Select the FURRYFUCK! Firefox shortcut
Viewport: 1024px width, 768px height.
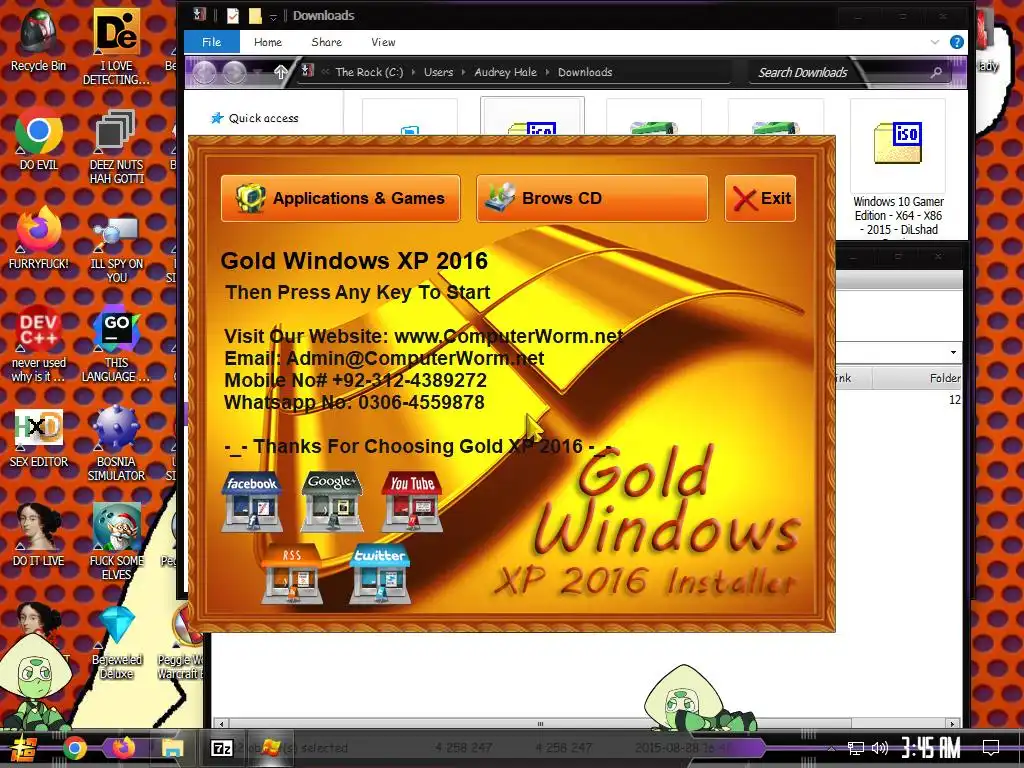(x=39, y=238)
